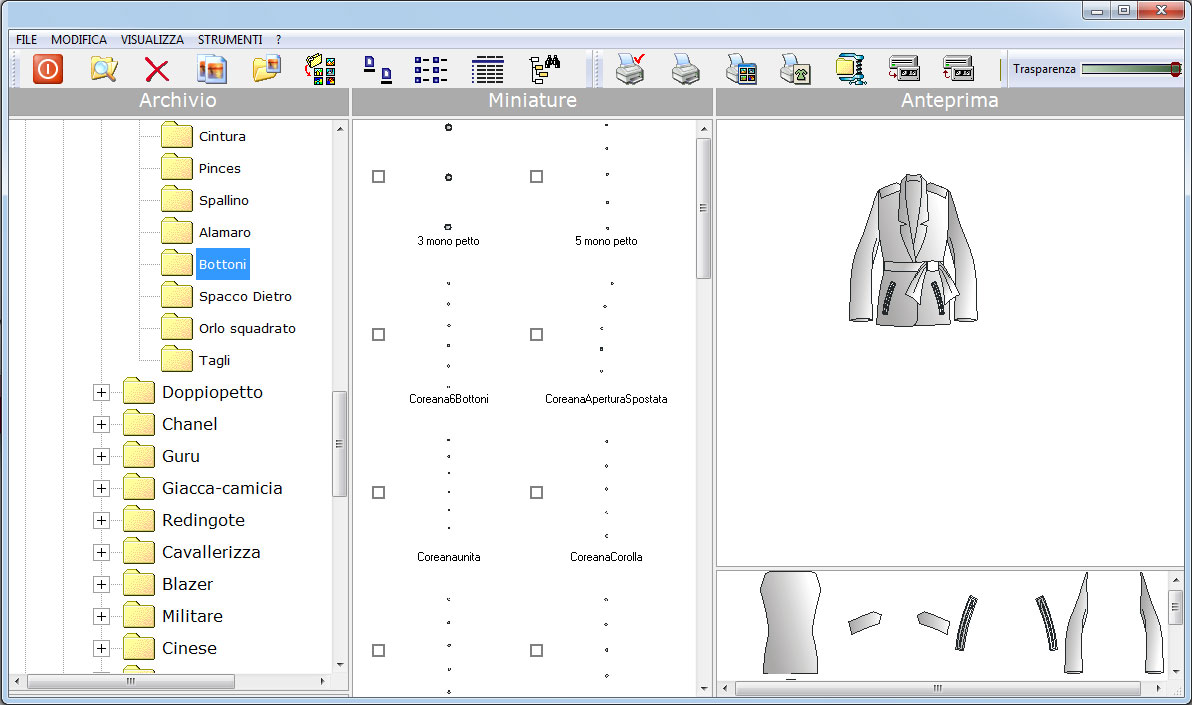Click the jacket image in Anteprima

[x=913, y=250]
